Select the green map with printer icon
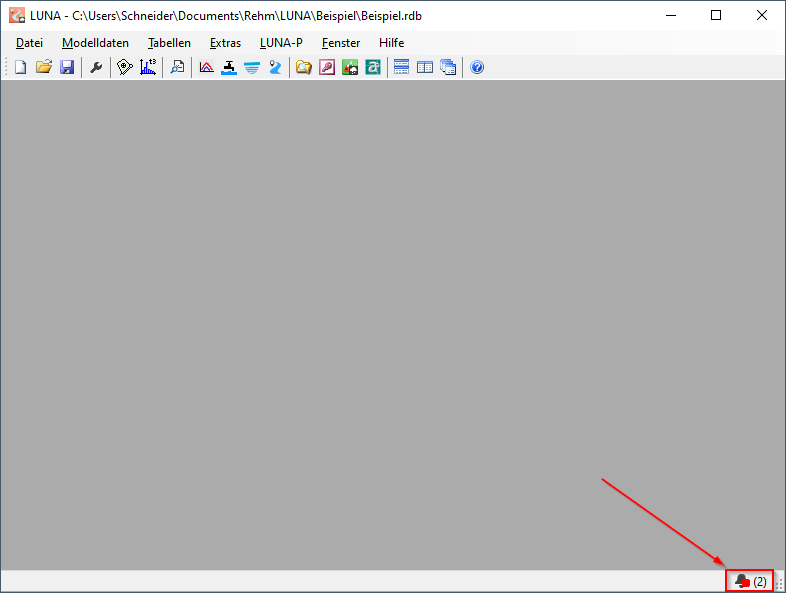Image resolution: width=786 pixels, height=593 pixels. (350, 67)
